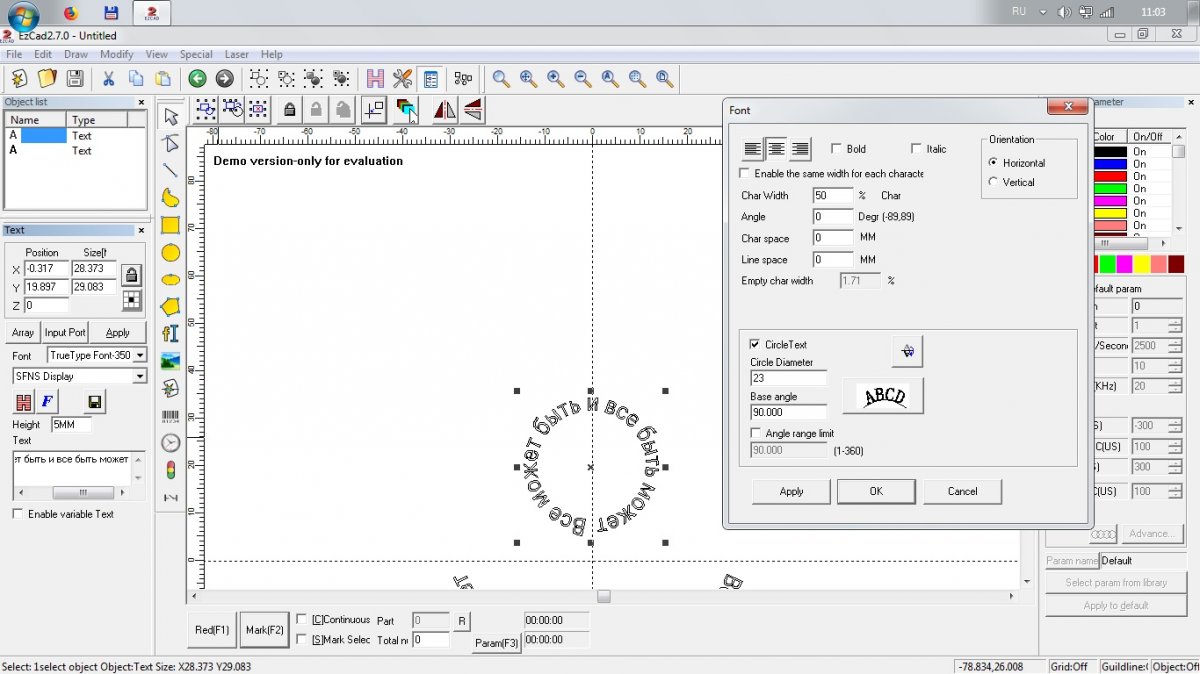Click the ABCD arc text preview button

(883, 396)
